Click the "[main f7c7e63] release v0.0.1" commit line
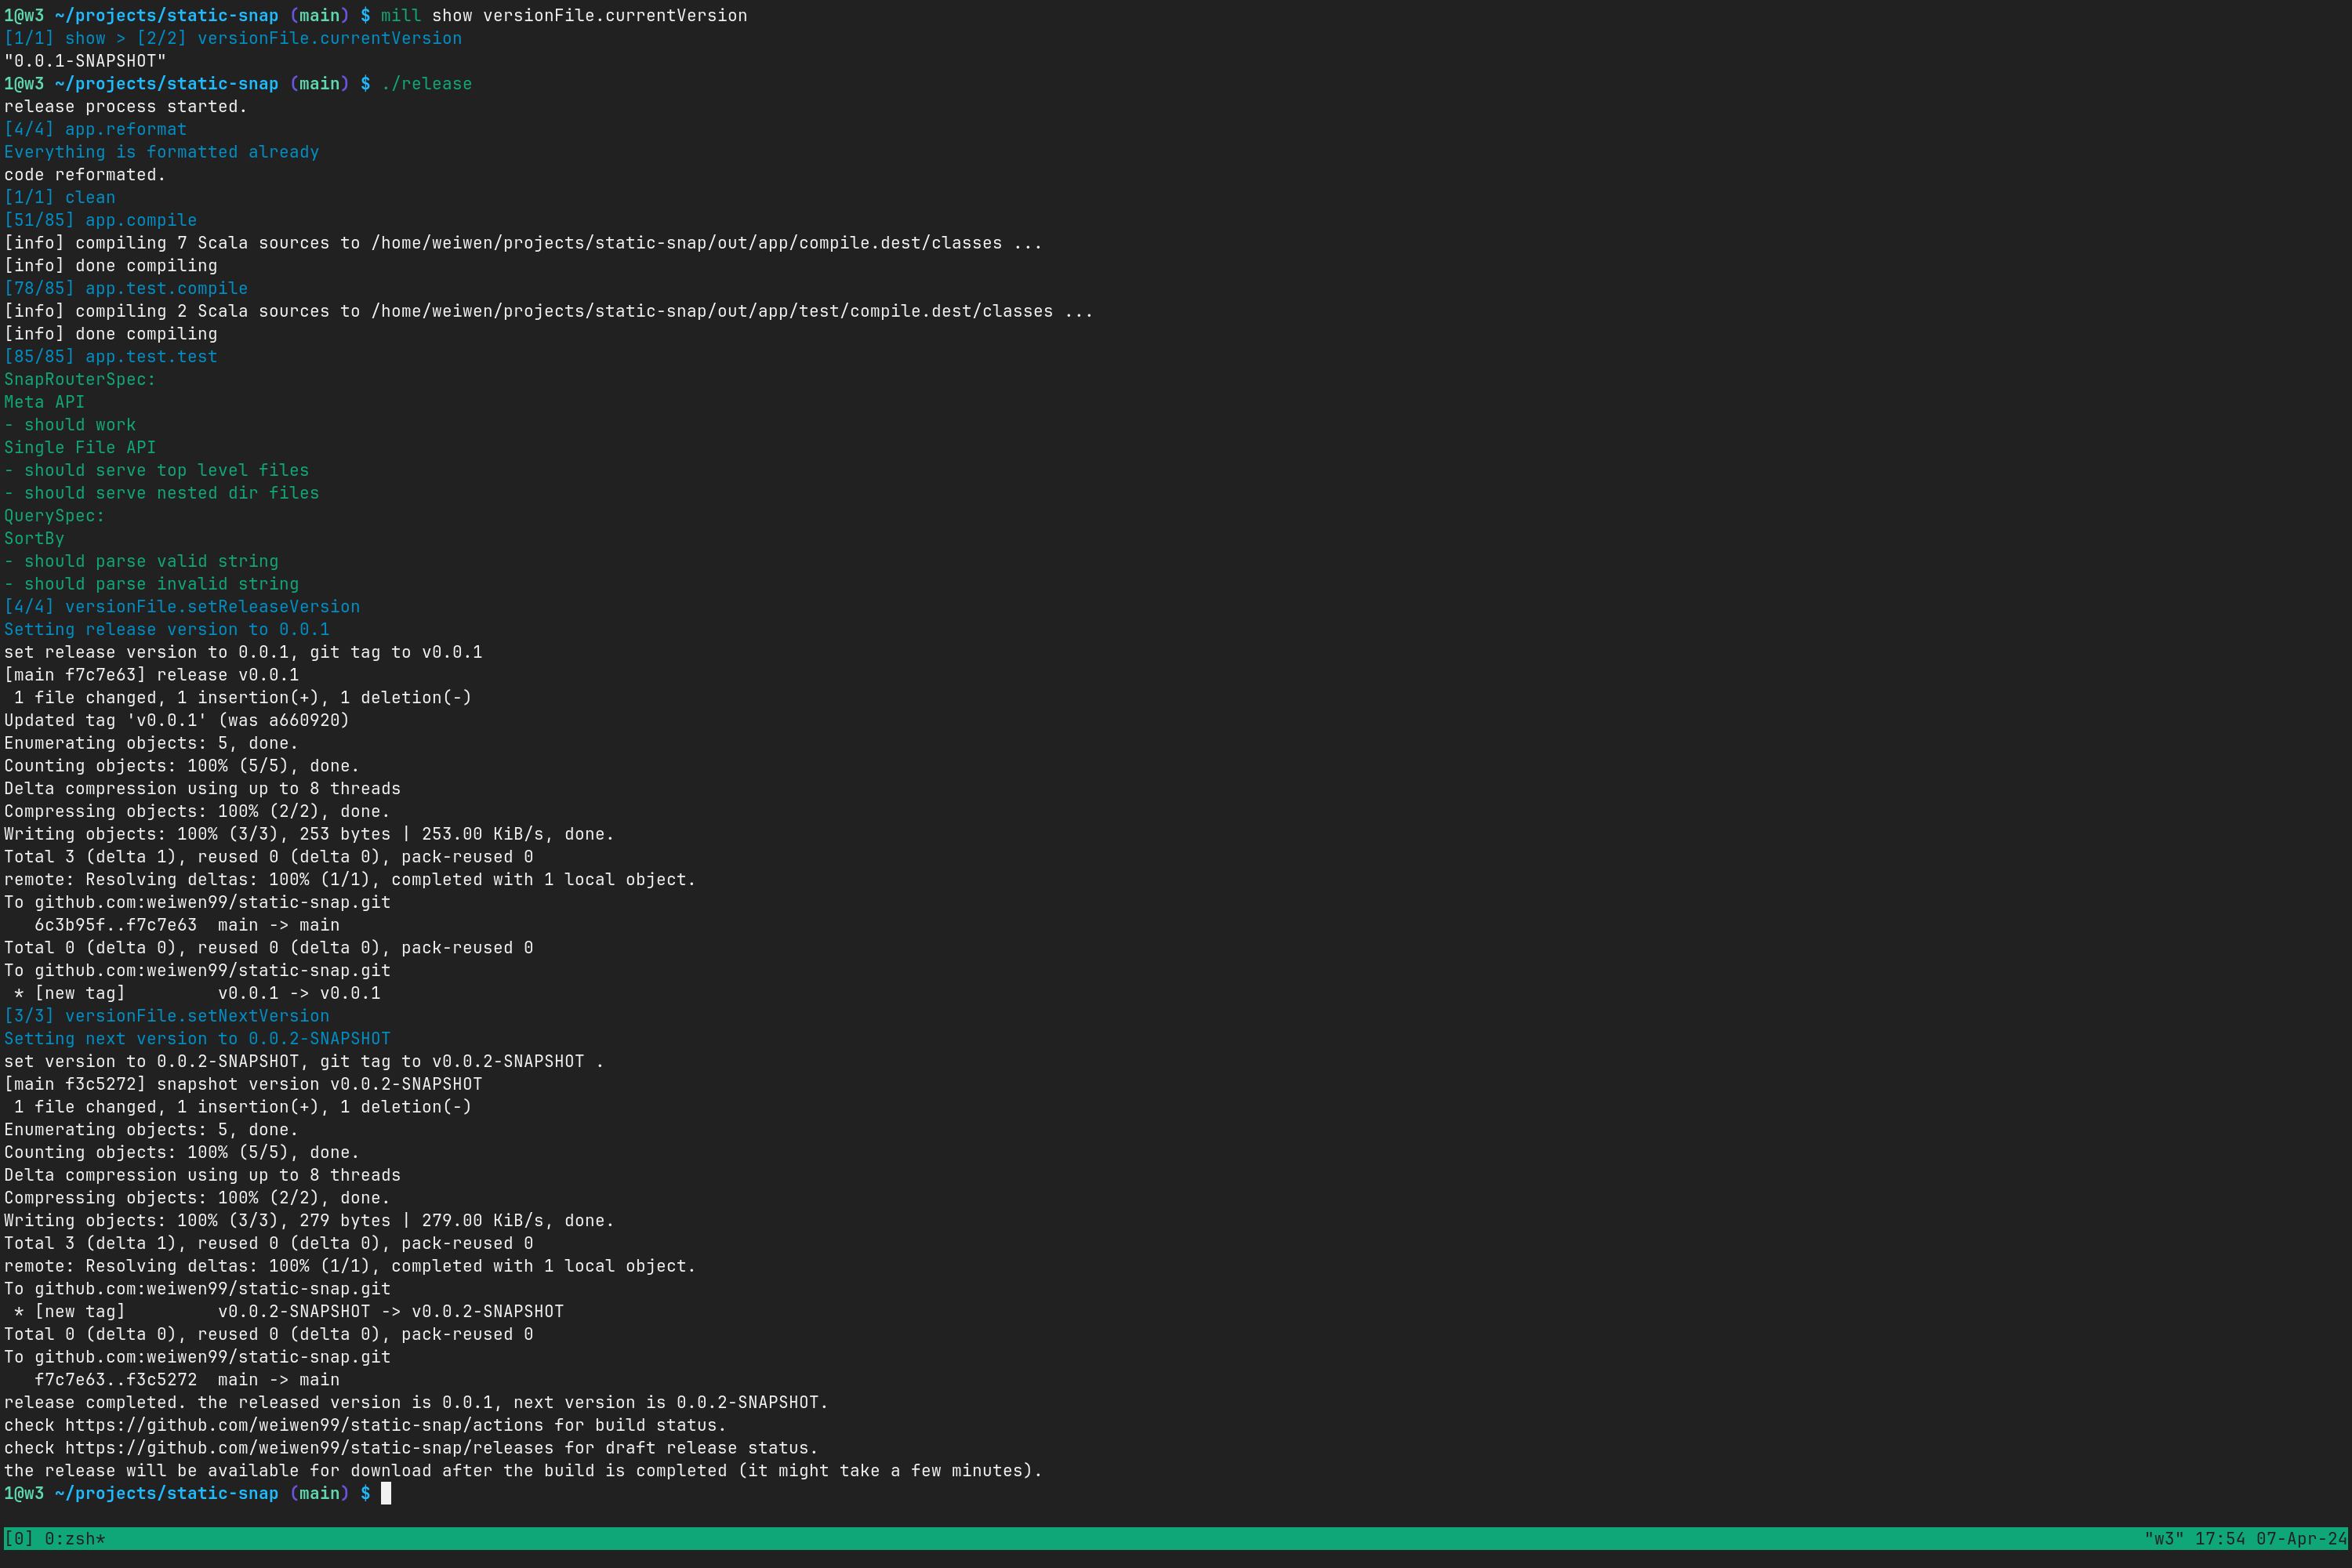Screen dimensions: 2352x1568 click(151, 675)
